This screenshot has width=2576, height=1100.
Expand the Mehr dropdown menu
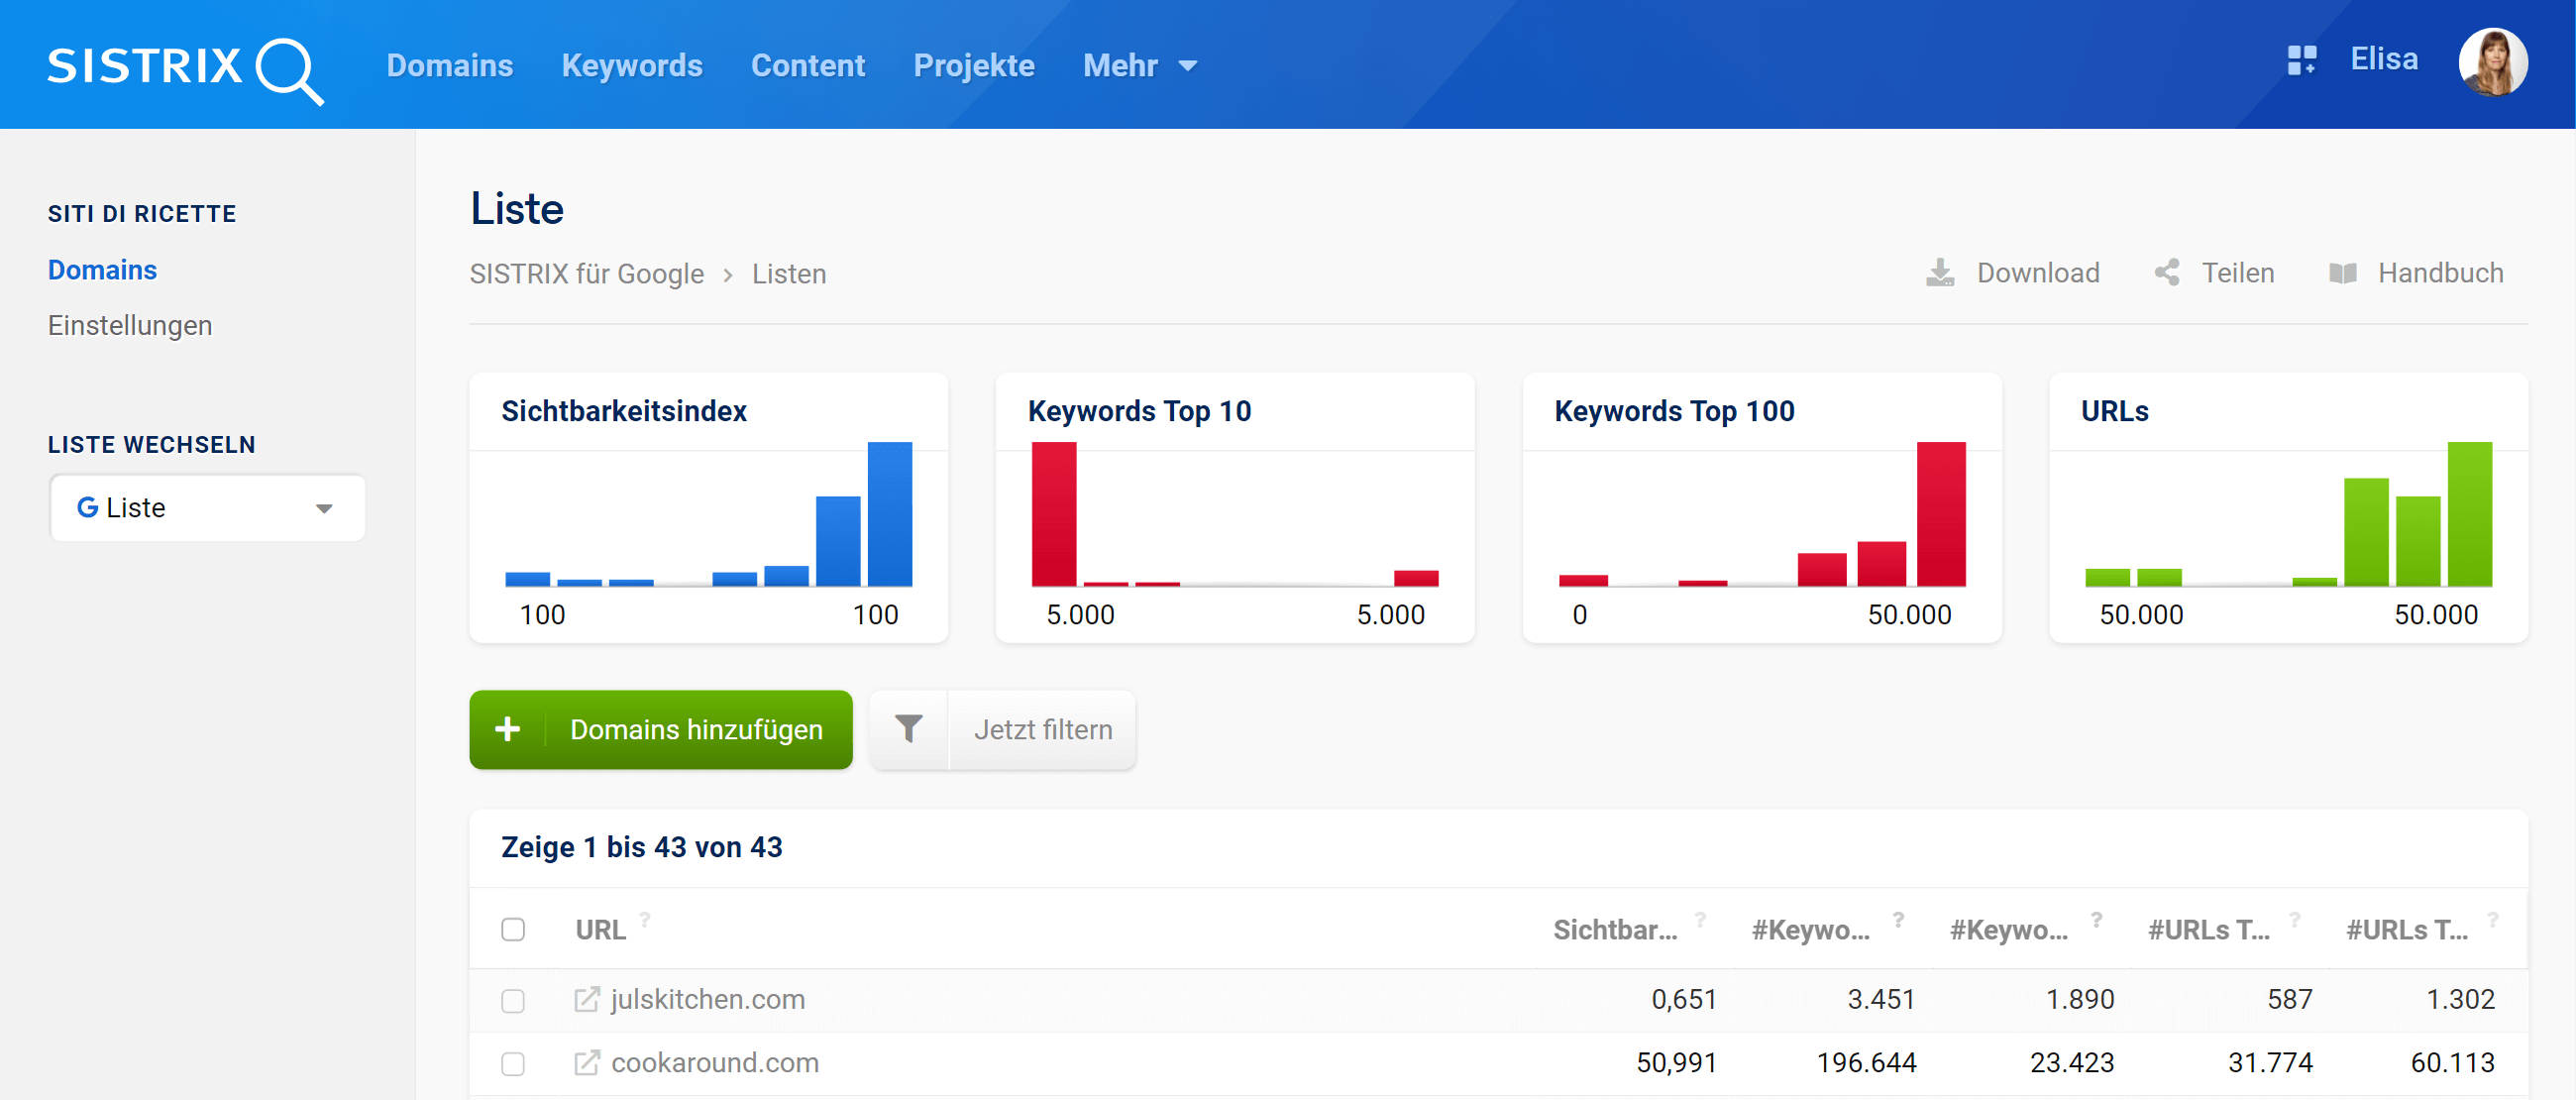(1139, 66)
